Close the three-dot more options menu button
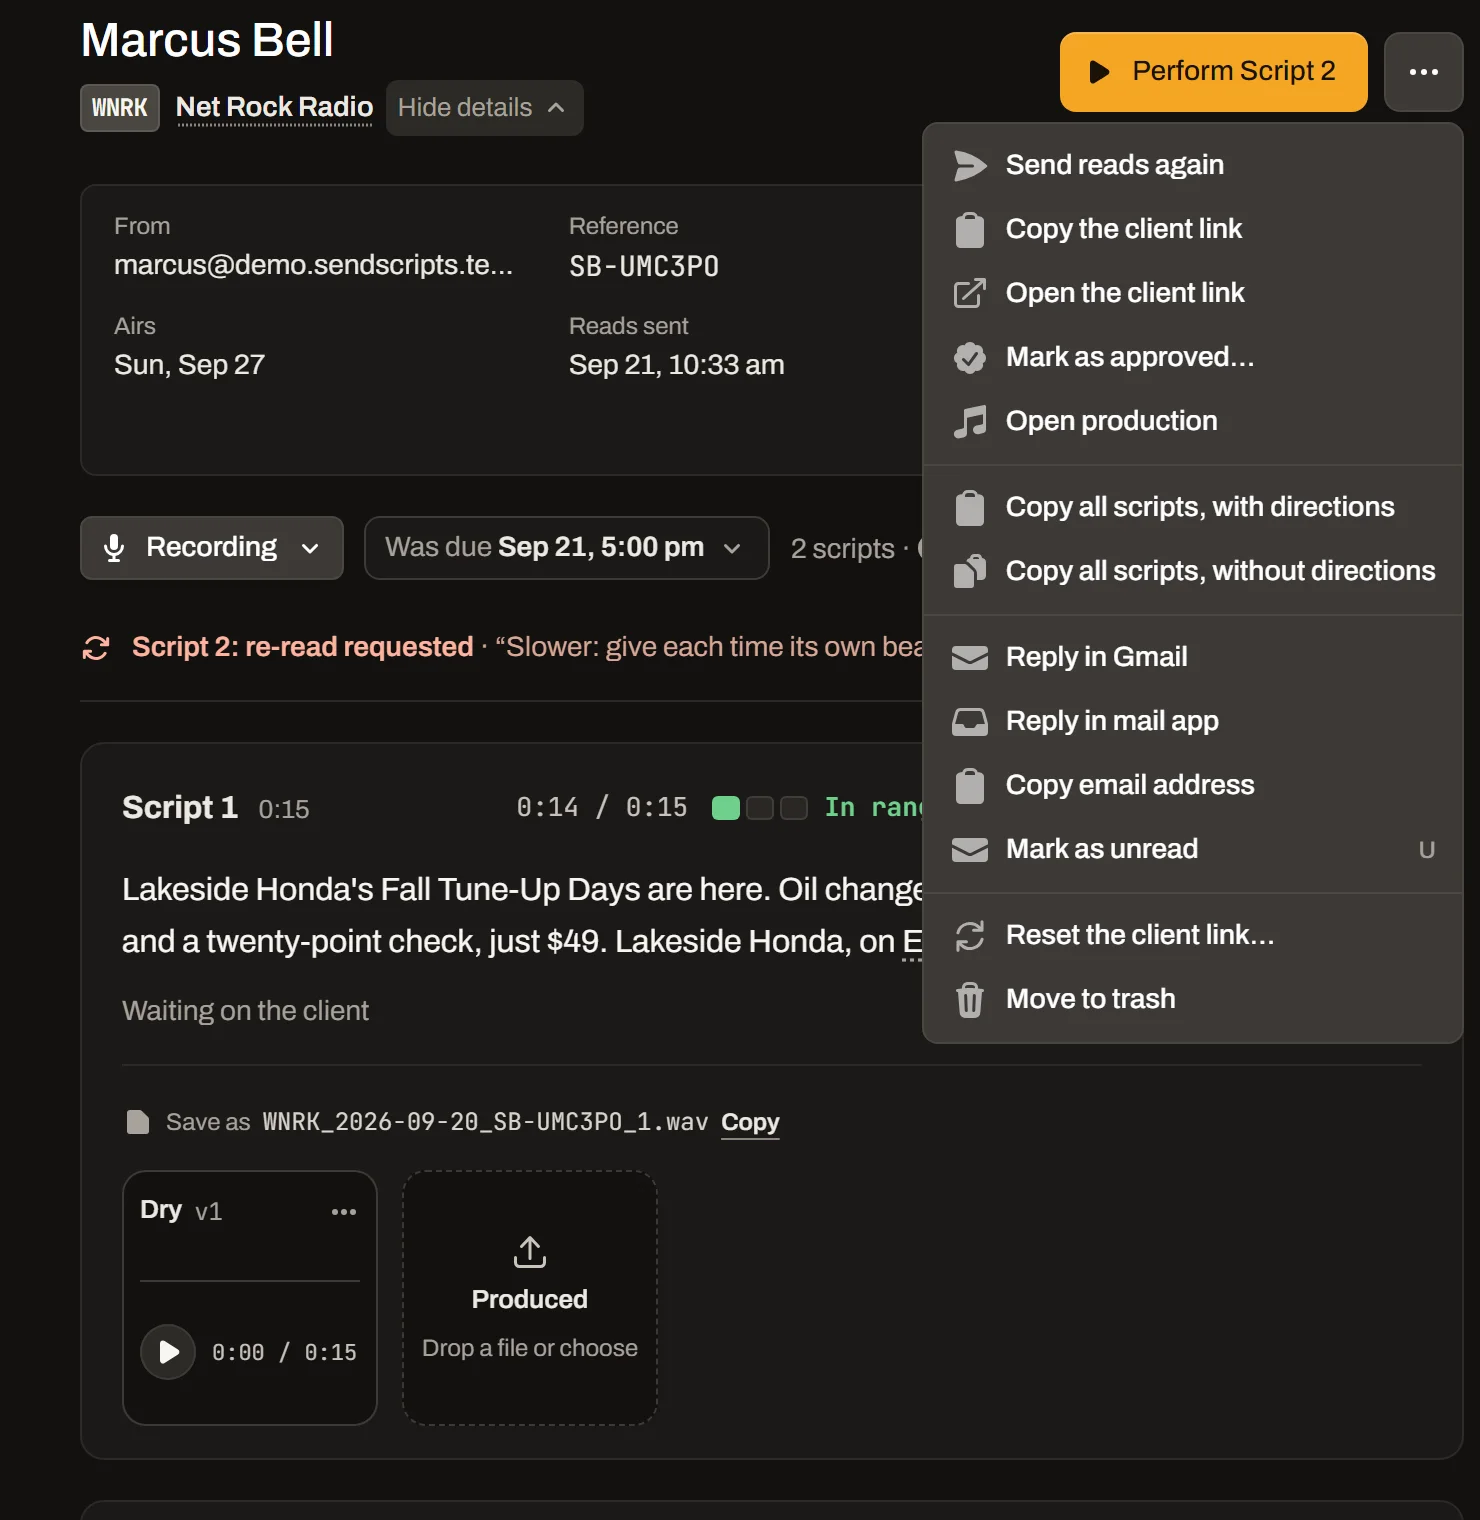The height and width of the screenshot is (1520, 1480). coord(1423,72)
